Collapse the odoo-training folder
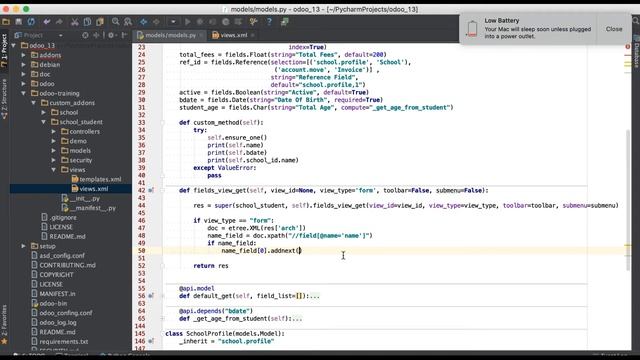The image size is (640, 360). click(23, 93)
